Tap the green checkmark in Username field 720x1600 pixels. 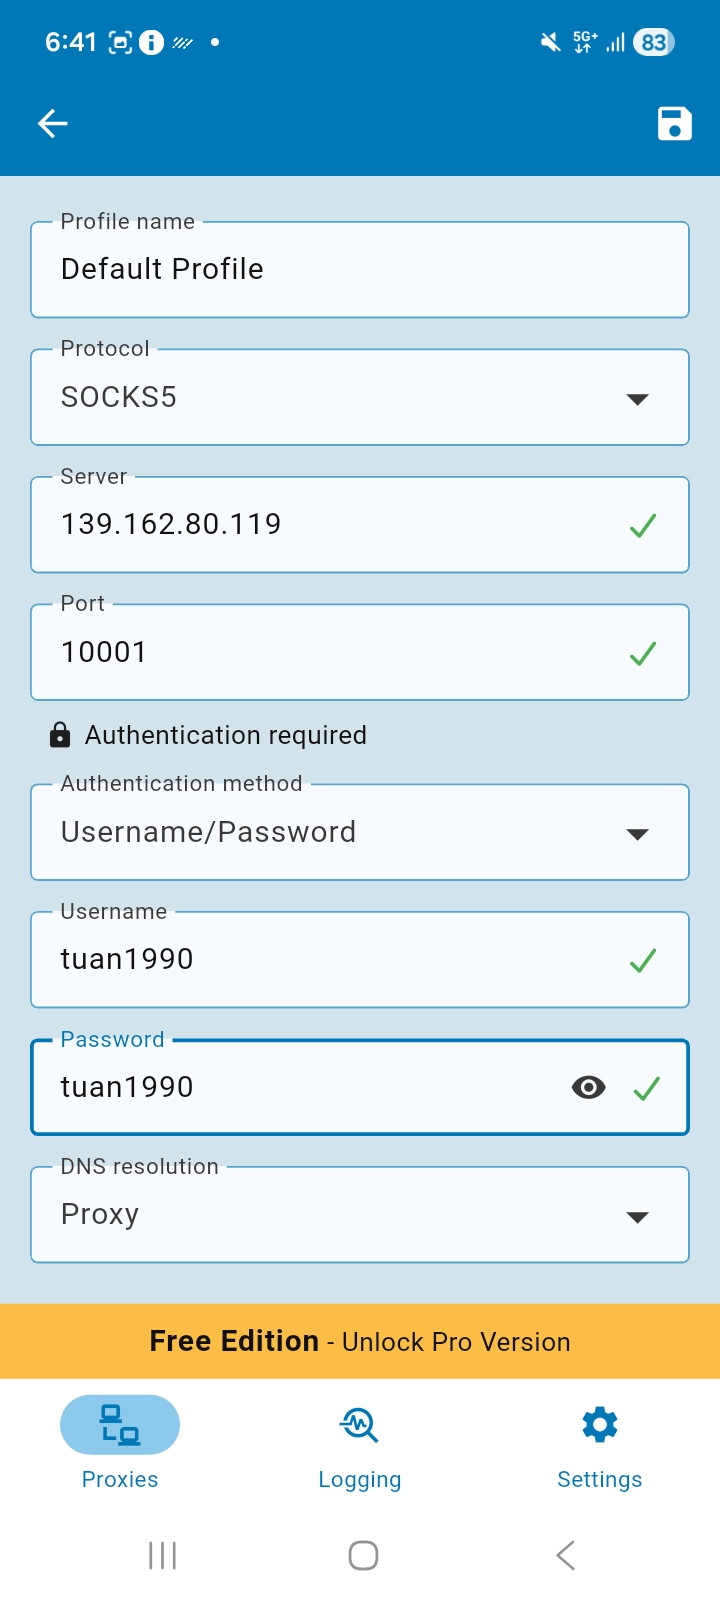pos(643,960)
